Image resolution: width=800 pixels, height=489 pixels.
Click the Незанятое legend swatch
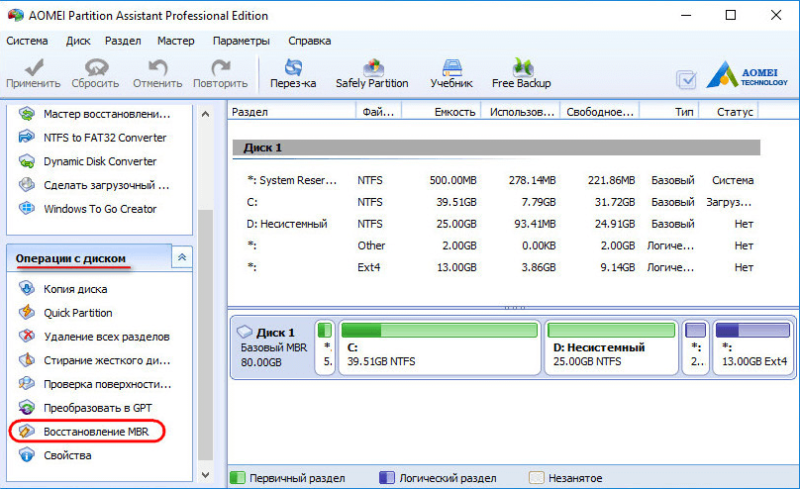[x=536, y=478]
